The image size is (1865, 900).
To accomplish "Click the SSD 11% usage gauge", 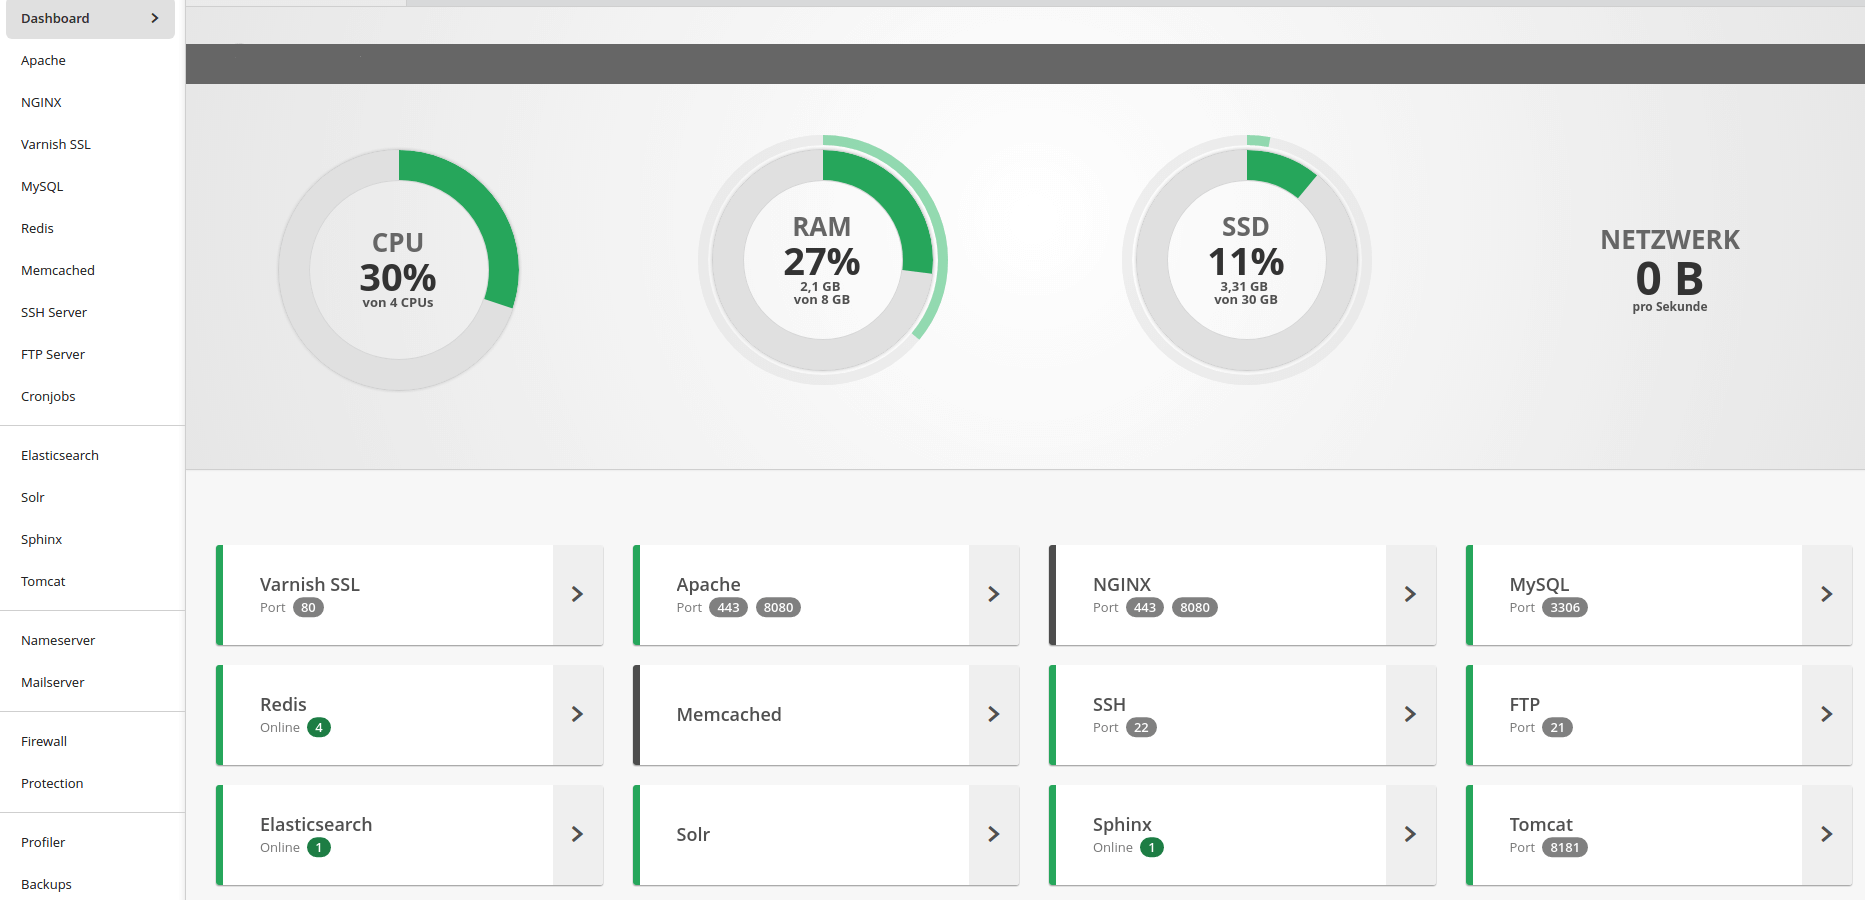I will click(1246, 260).
